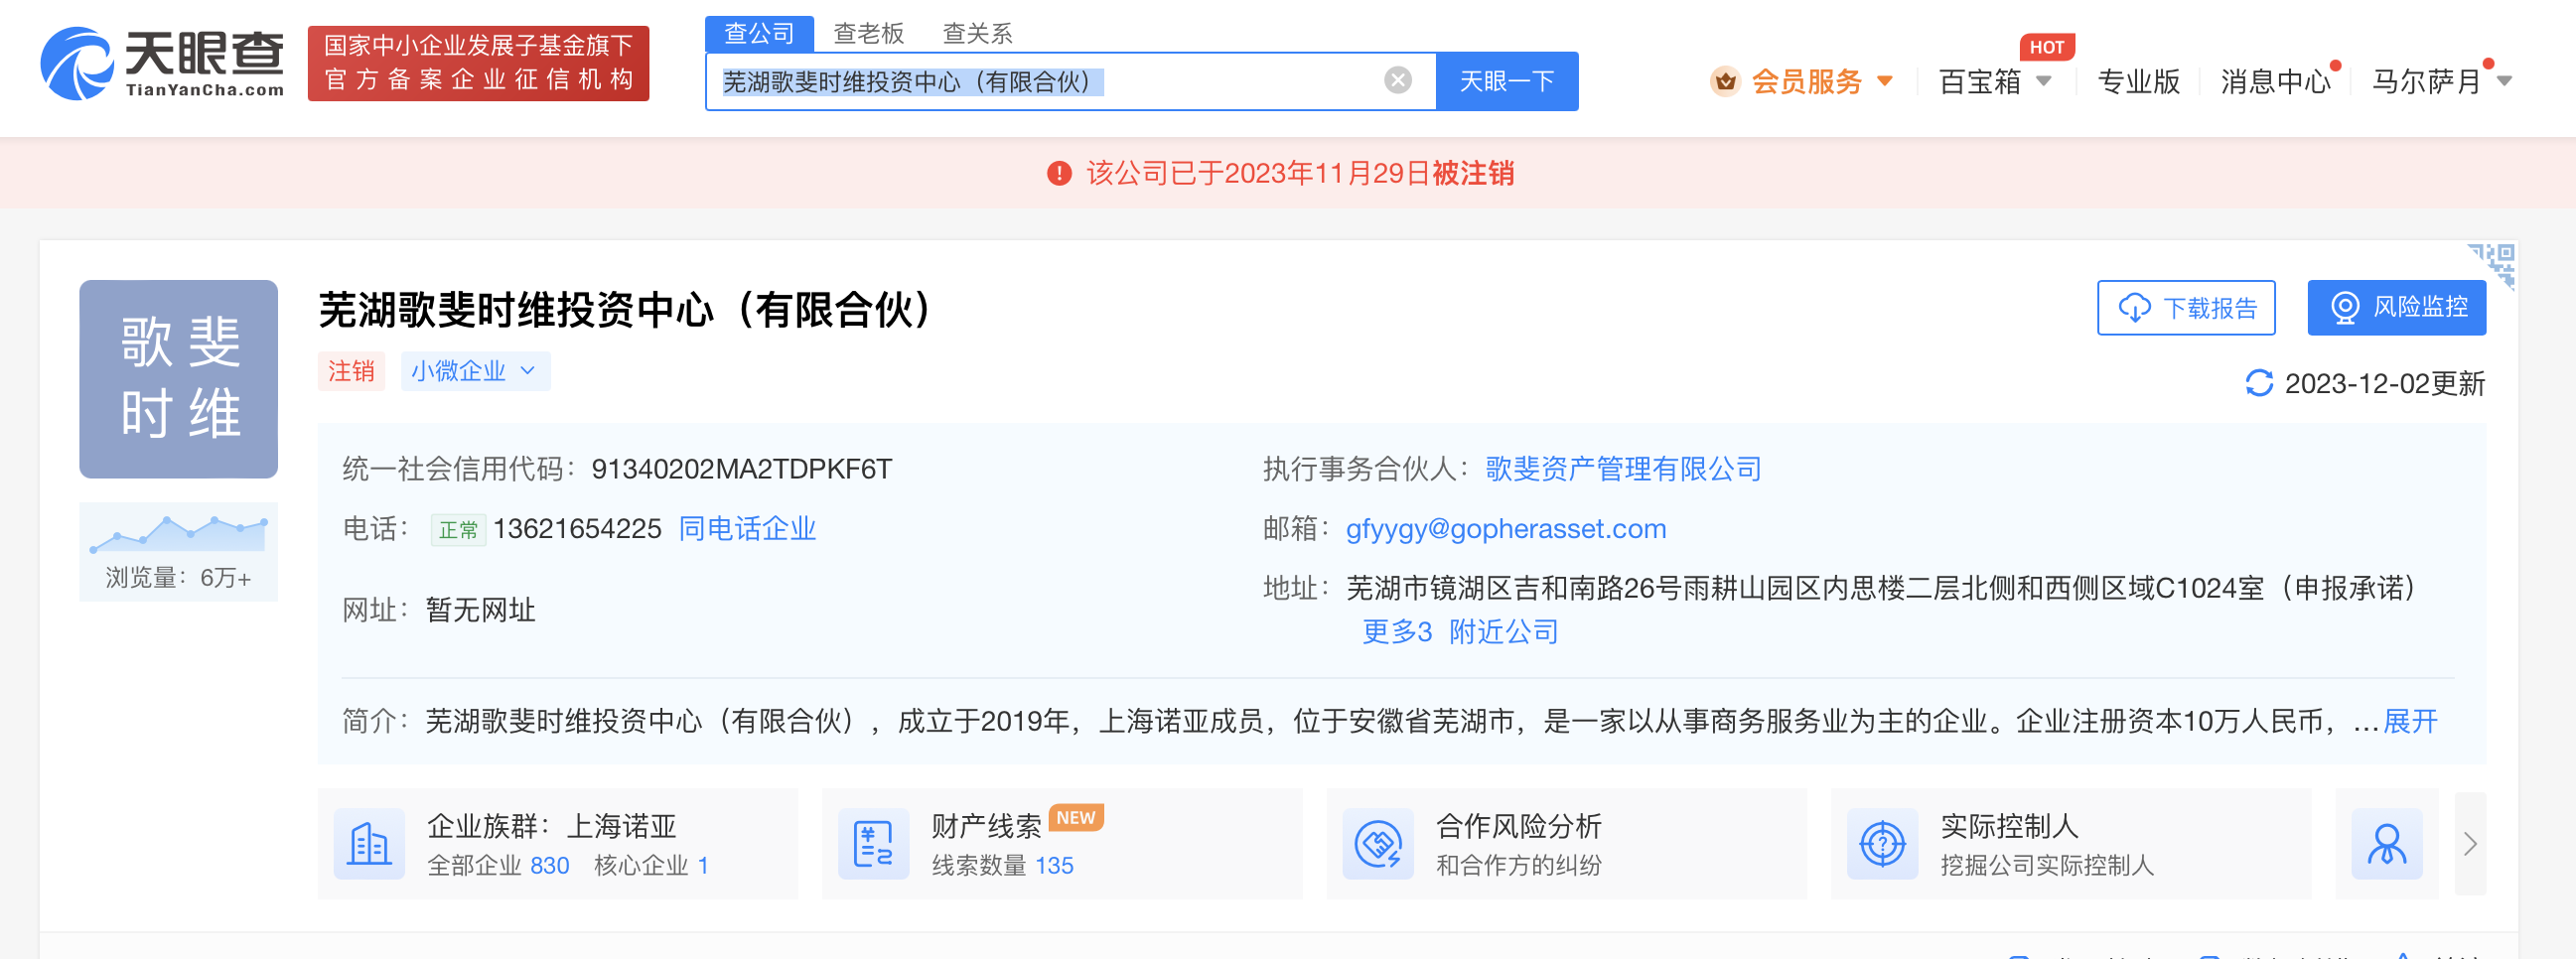Screen dimensions: 2576x959
Task: Click the company title 芜湖歌斐时维投资中心
Action: point(625,310)
